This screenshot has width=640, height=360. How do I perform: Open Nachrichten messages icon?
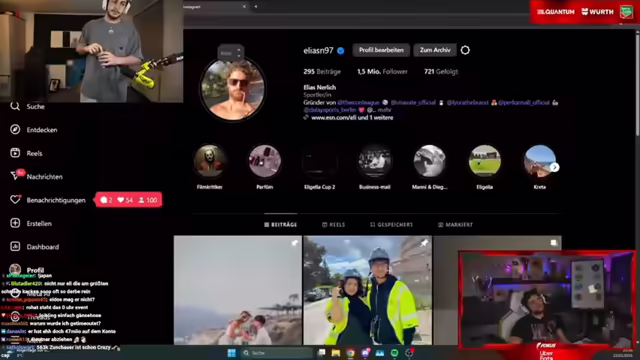pyautogui.click(x=15, y=176)
